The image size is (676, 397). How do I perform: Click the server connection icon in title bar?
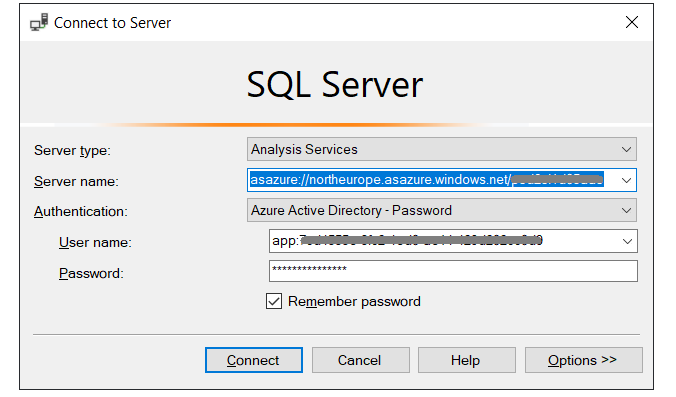click(39, 22)
